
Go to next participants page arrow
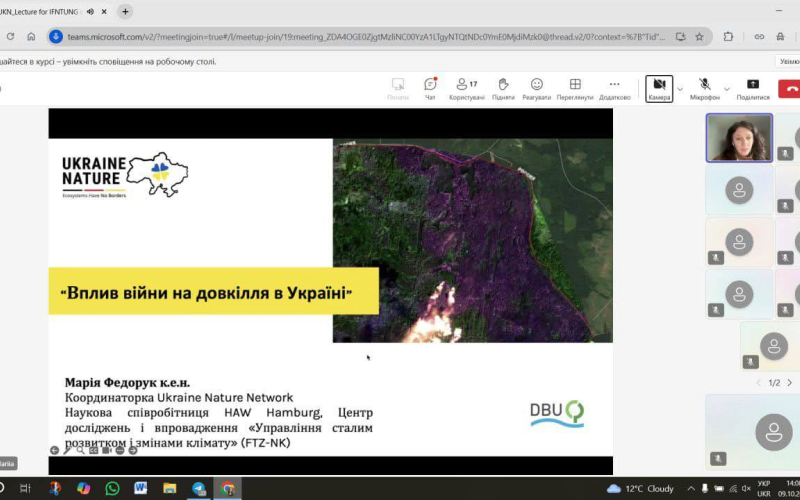[789, 382]
